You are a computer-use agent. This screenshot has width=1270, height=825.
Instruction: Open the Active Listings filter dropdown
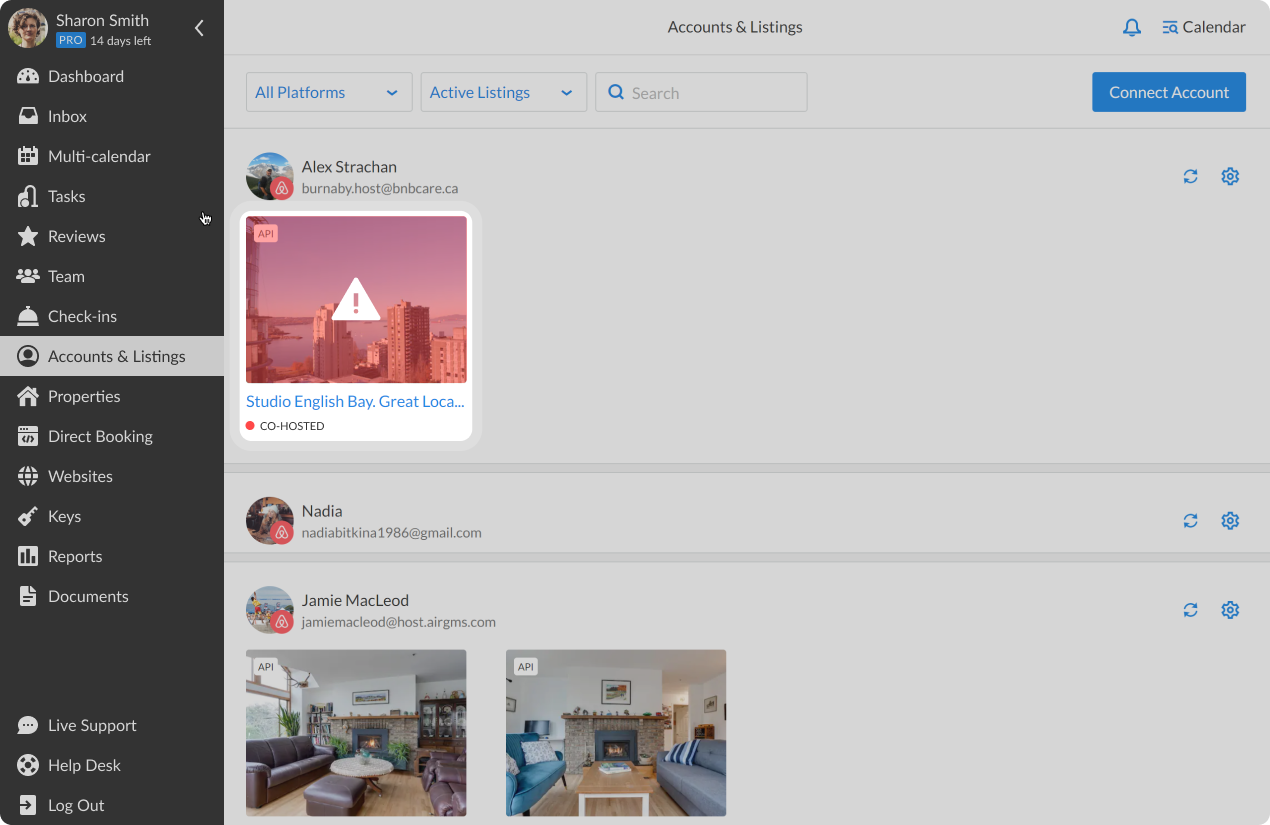[x=504, y=92]
